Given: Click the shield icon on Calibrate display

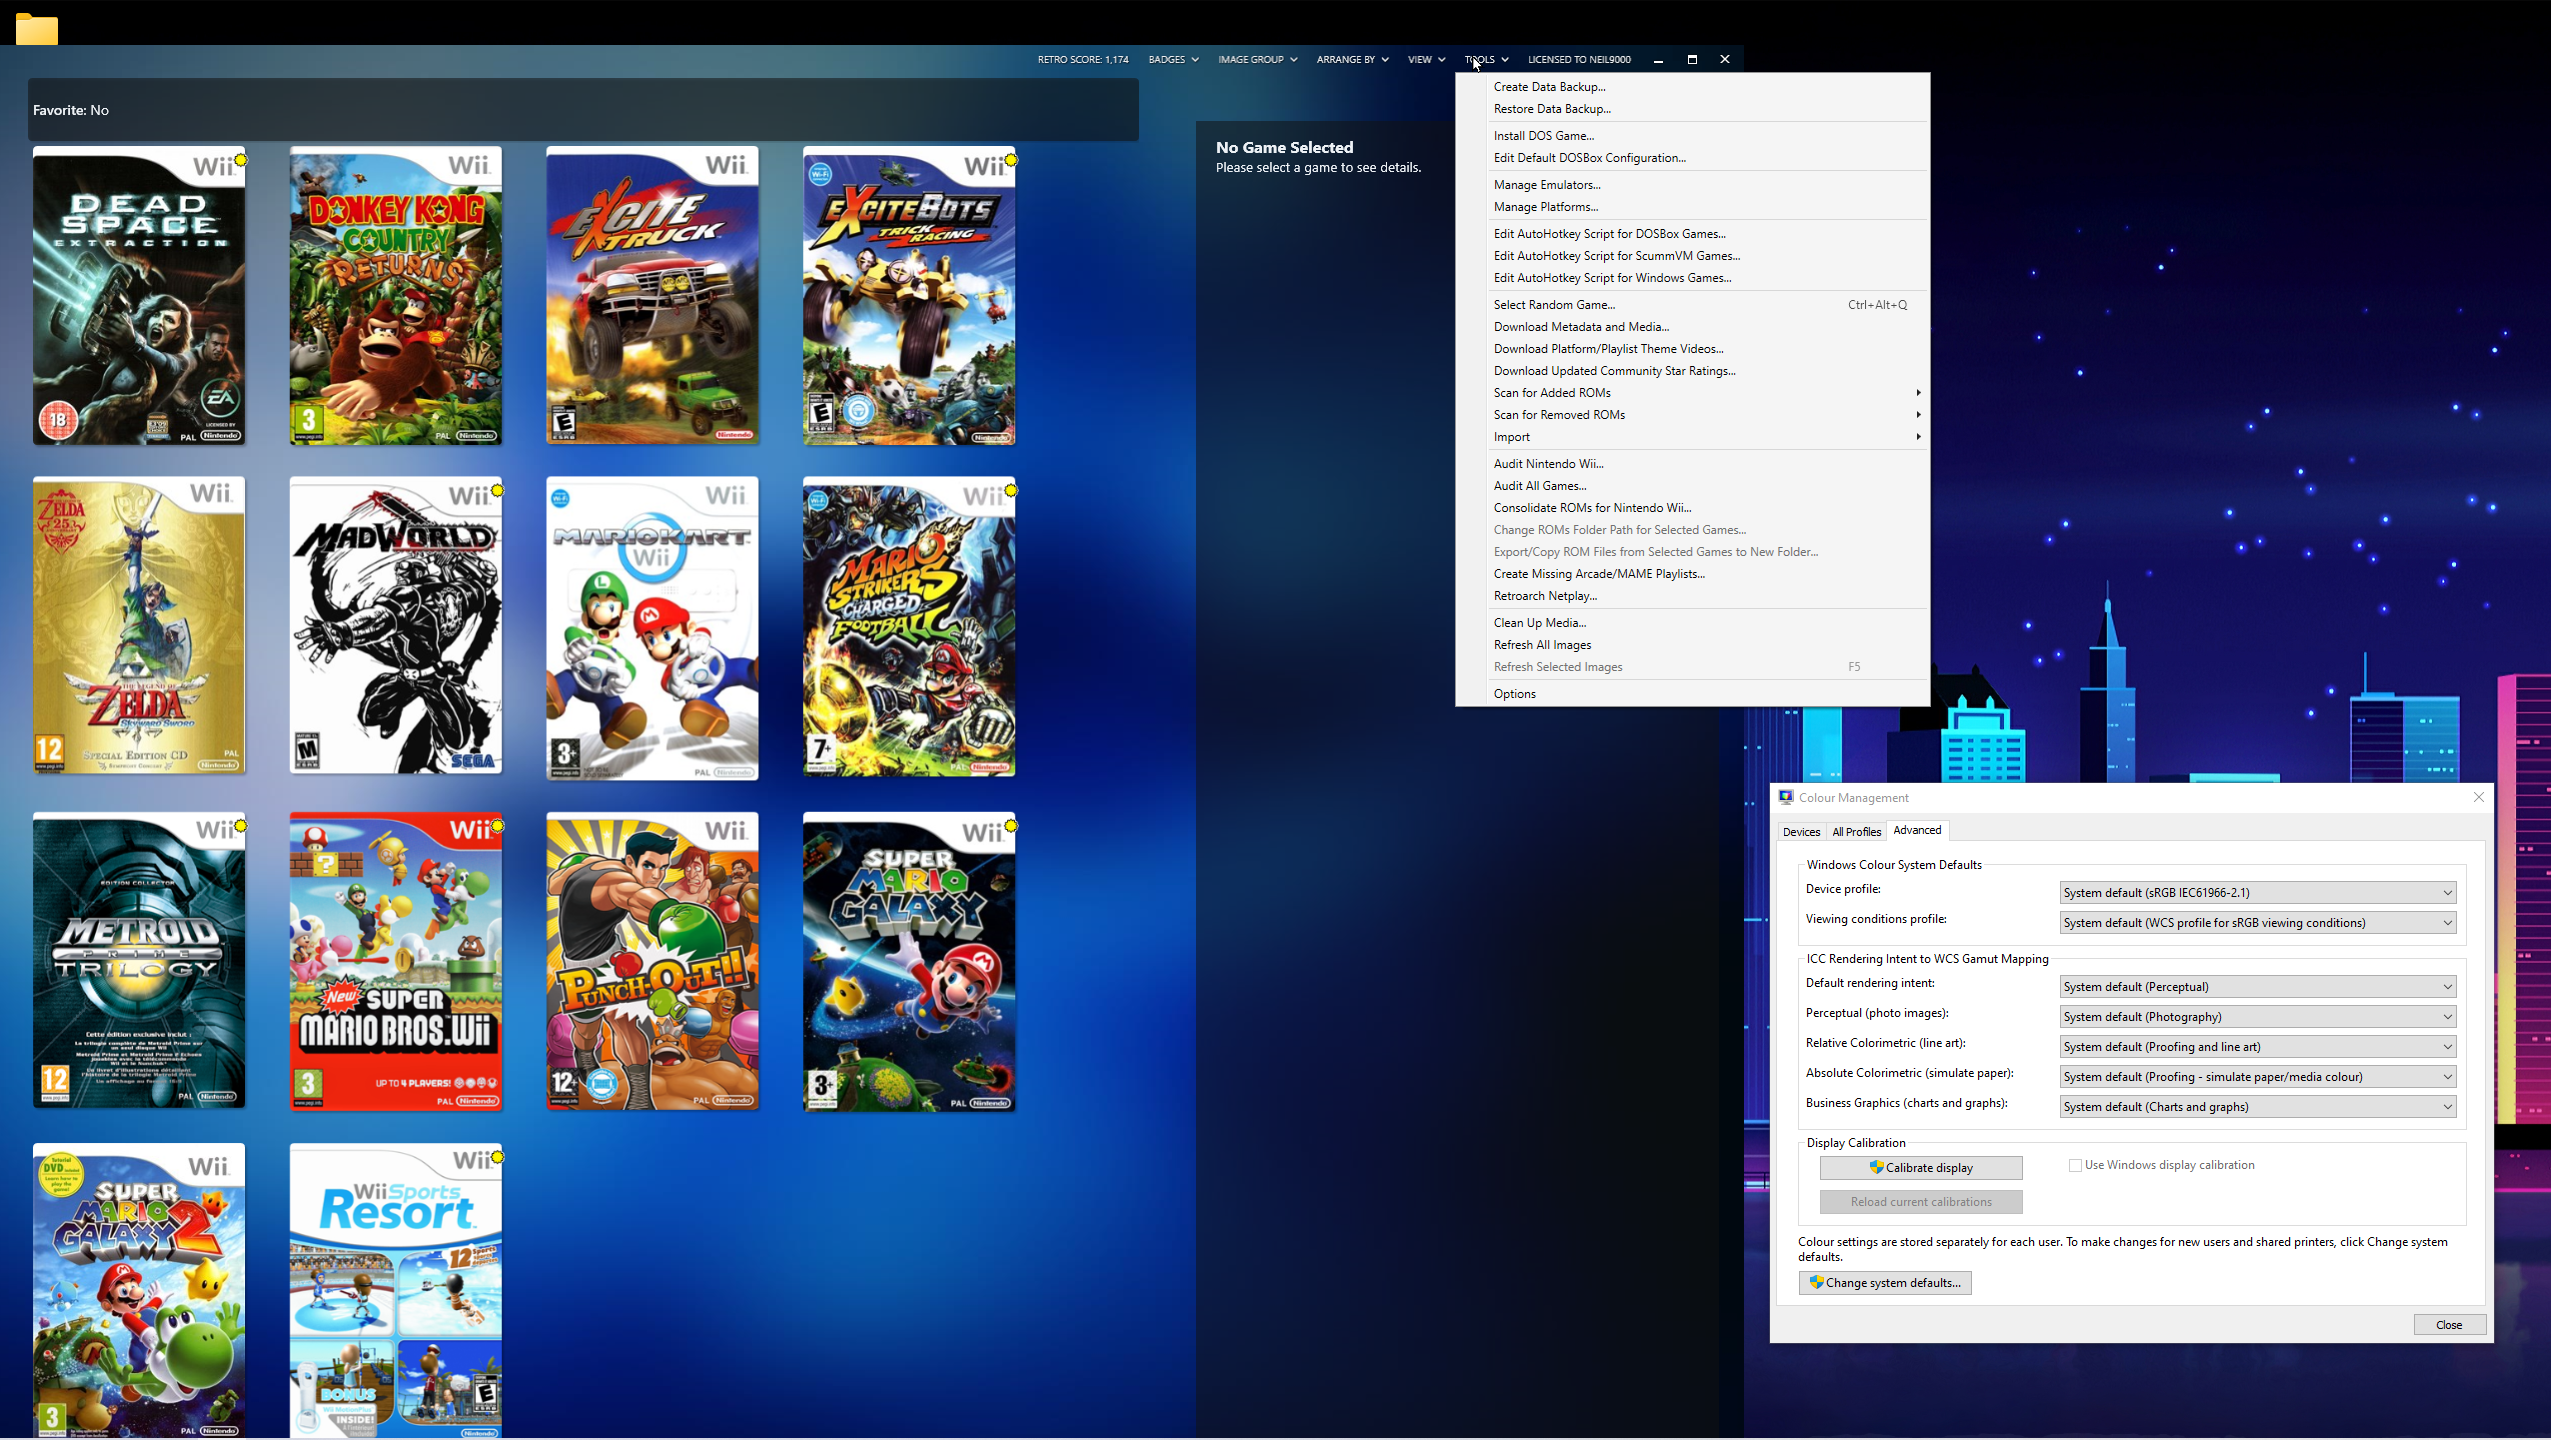Looking at the screenshot, I should click(1876, 1167).
